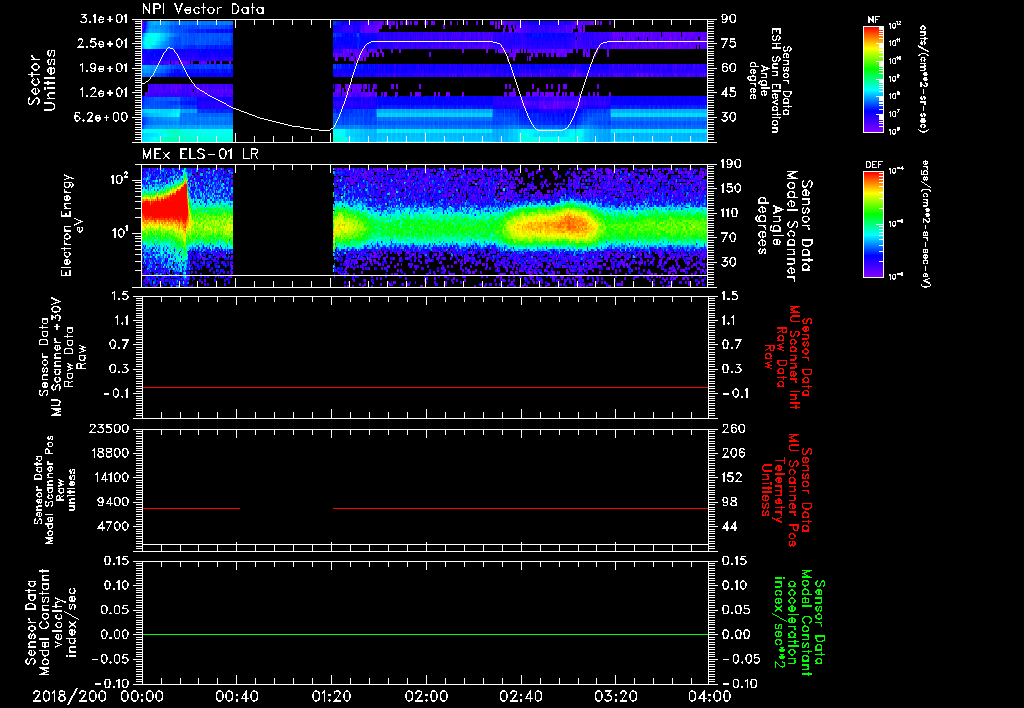Click the 1.2e+01 sector tick label

click(103, 93)
